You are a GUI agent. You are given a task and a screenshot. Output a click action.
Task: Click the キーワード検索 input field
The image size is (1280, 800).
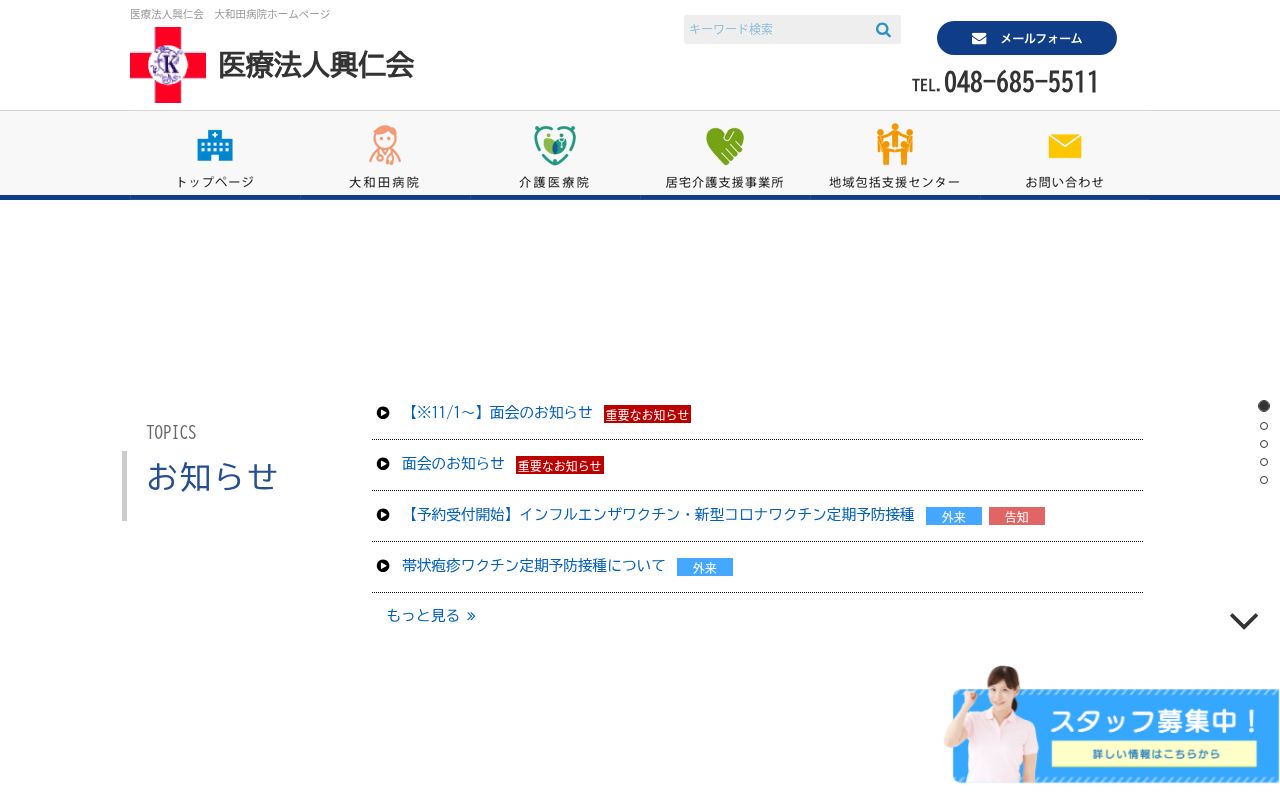(x=778, y=30)
